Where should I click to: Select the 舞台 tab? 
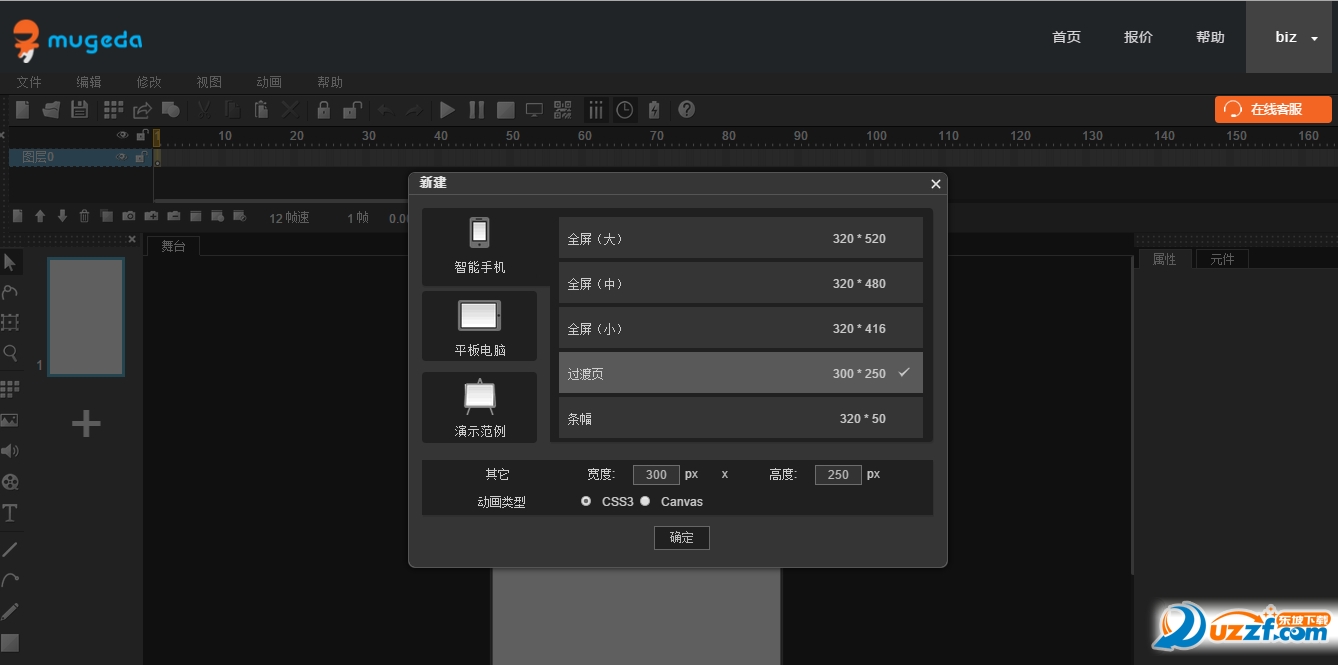tap(173, 246)
